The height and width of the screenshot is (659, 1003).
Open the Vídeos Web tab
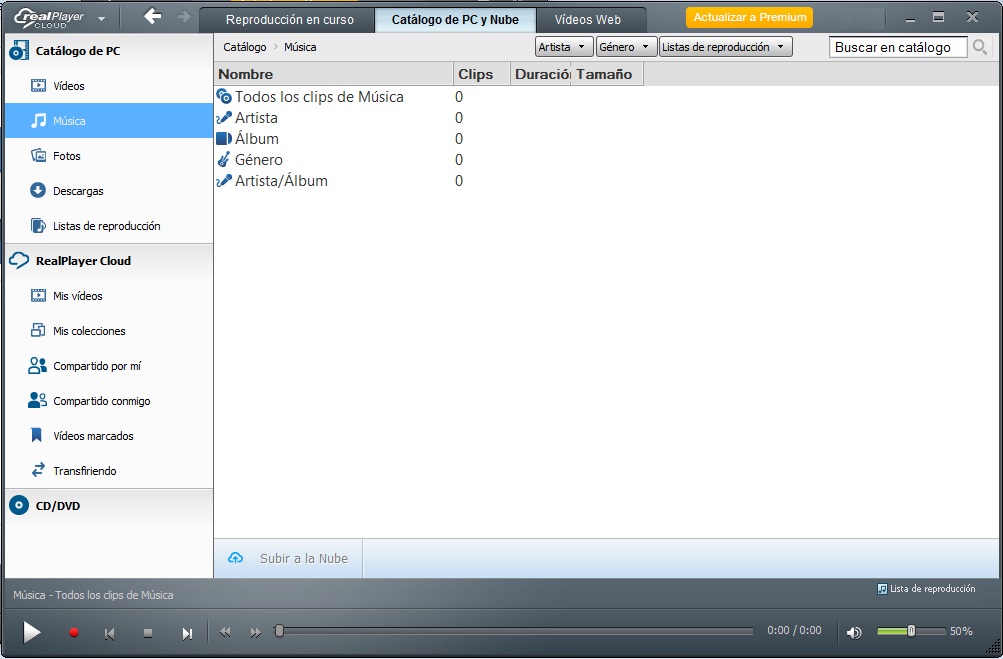coord(588,20)
